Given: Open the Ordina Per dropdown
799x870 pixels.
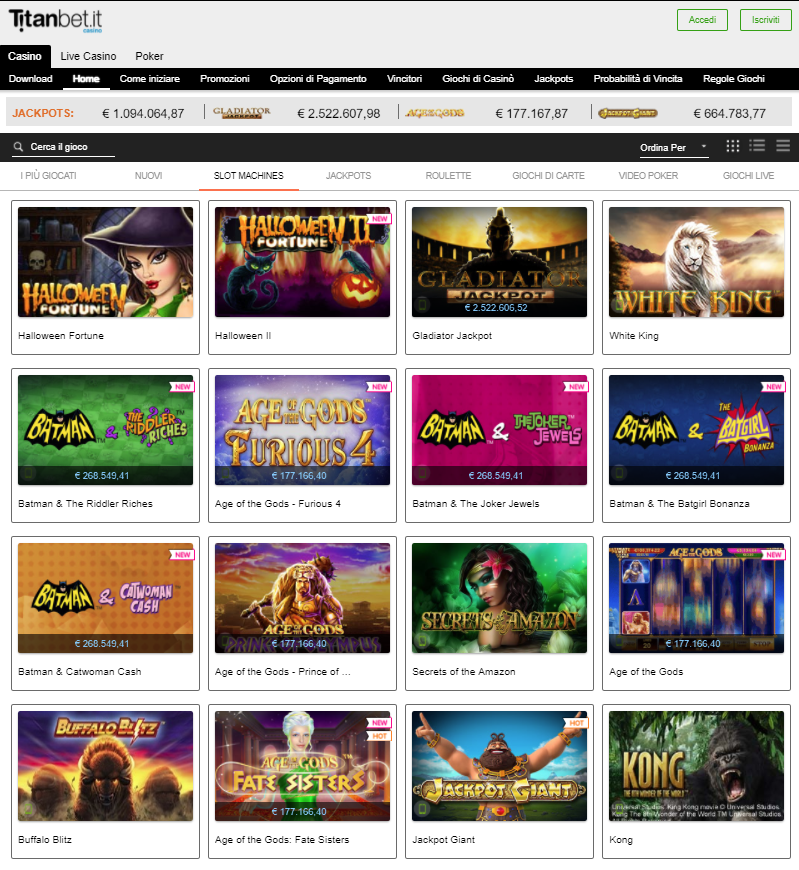Looking at the screenshot, I should (674, 148).
